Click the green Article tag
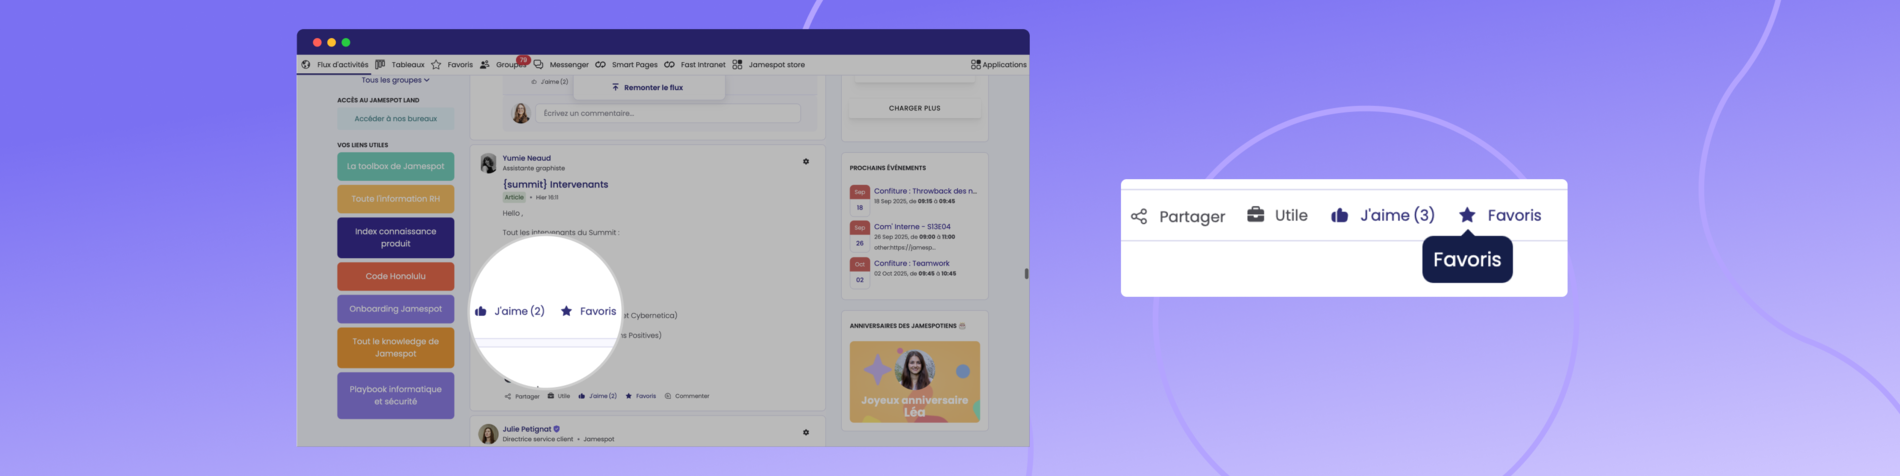Image resolution: width=1900 pixels, height=476 pixels. click(x=514, y=197)
